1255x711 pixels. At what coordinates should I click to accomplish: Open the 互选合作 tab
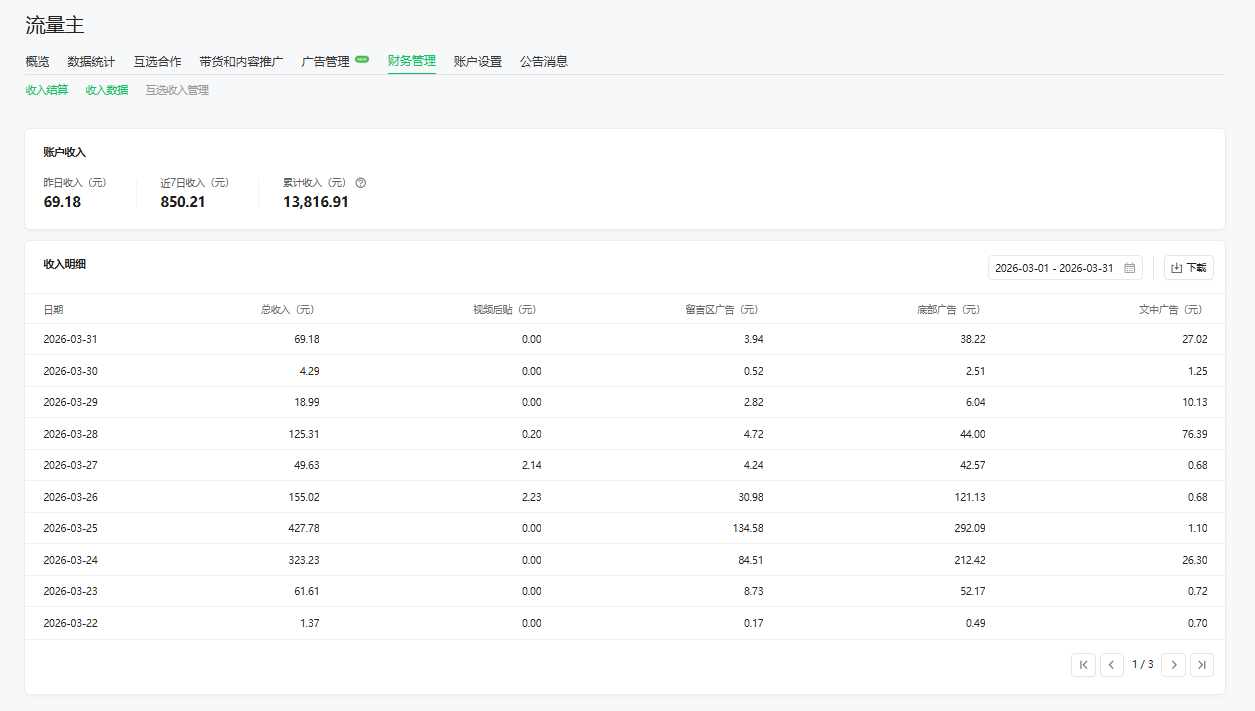click(x=158, y=62)
